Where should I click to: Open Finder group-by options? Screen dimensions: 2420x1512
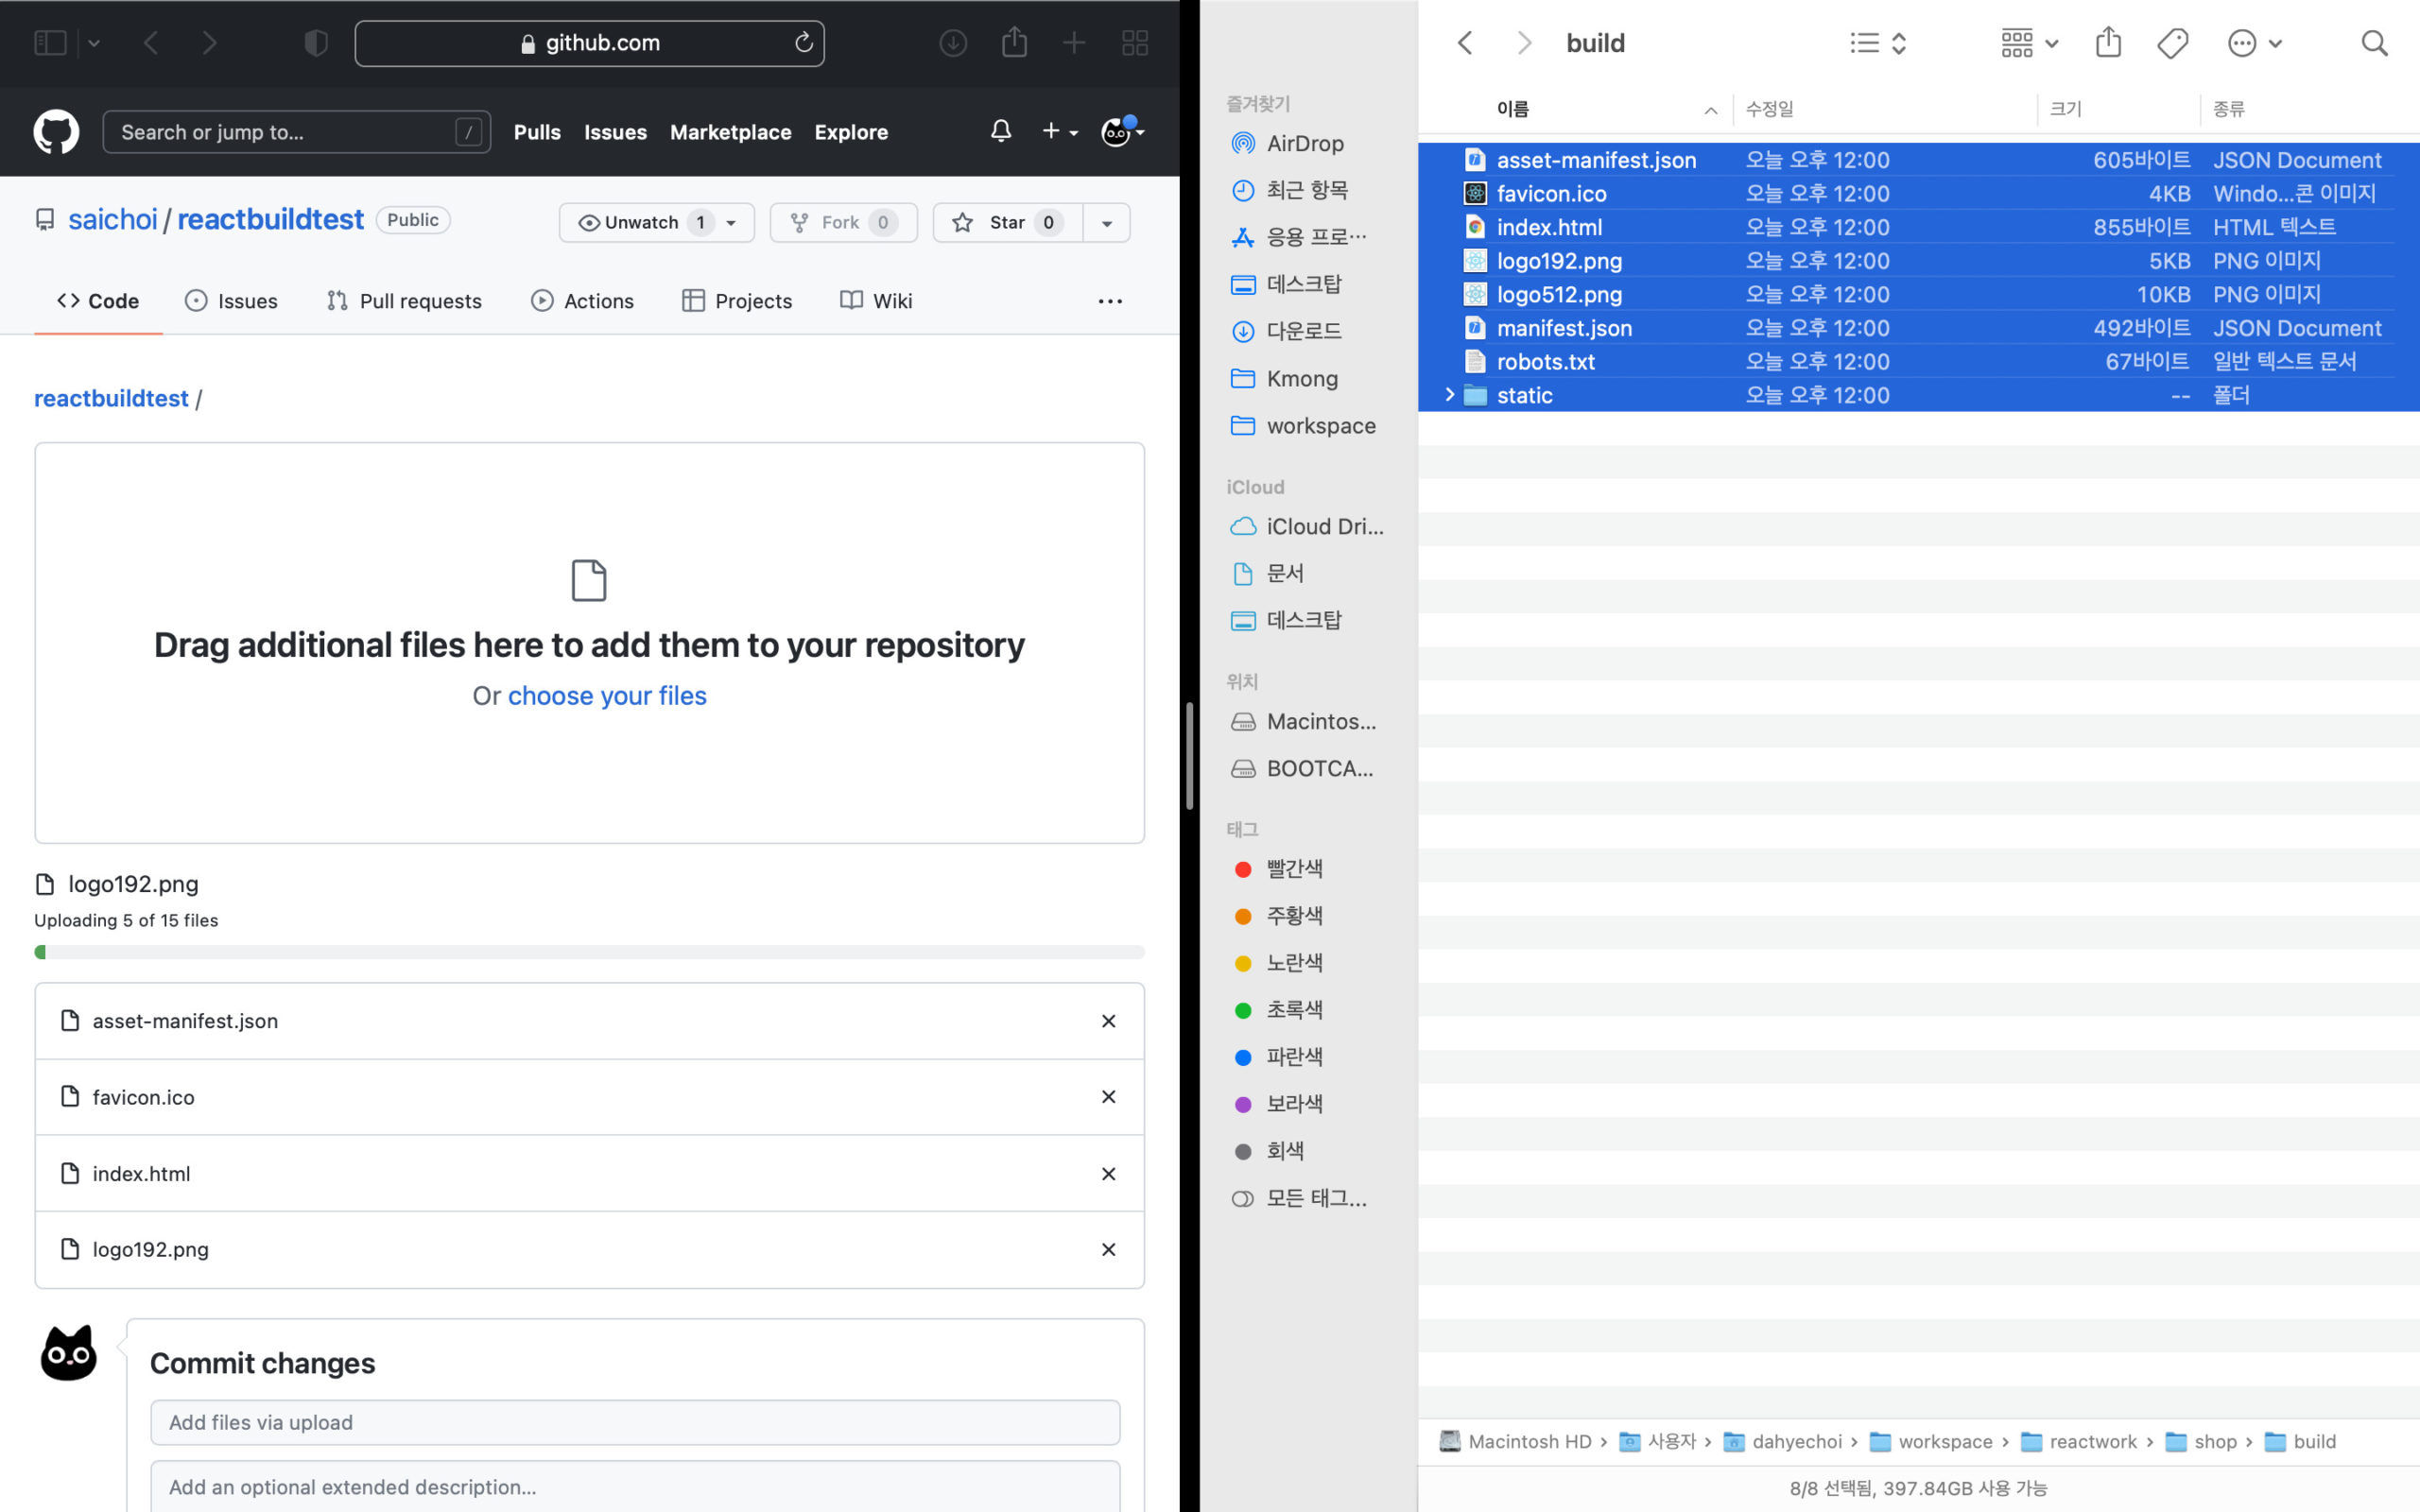click(x=2028, y=43)
